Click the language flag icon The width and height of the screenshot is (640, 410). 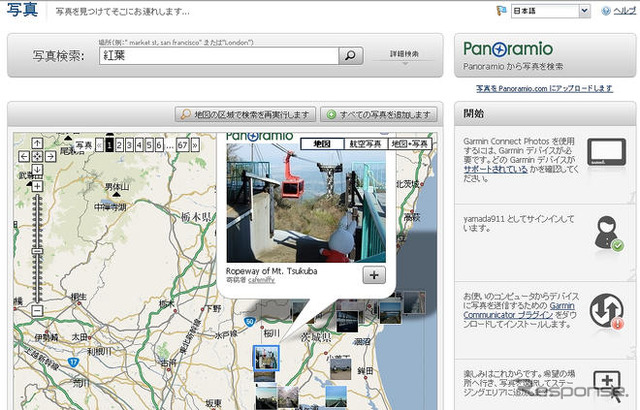[501, 11]
